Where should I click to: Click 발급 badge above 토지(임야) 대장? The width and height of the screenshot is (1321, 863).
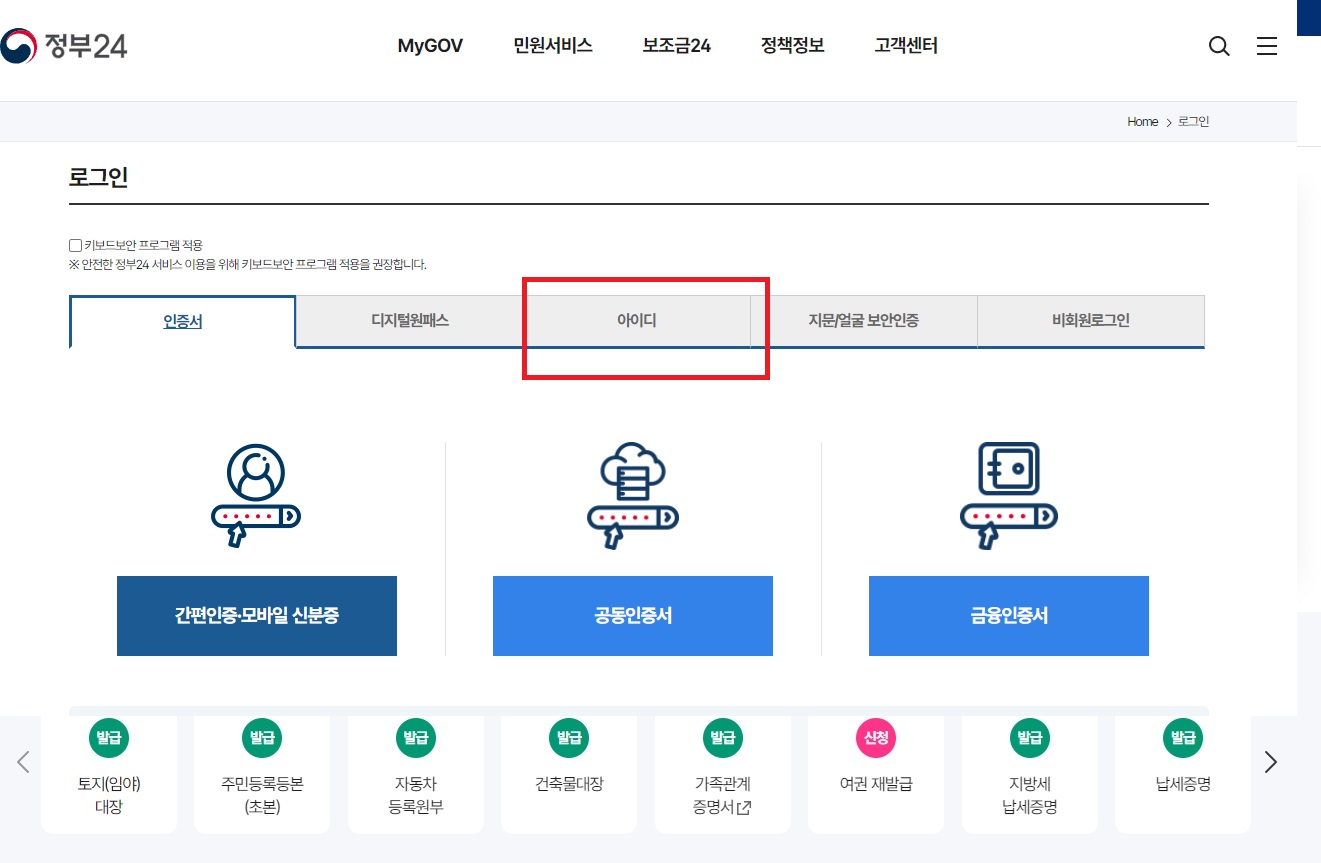(x=109, y=739)
